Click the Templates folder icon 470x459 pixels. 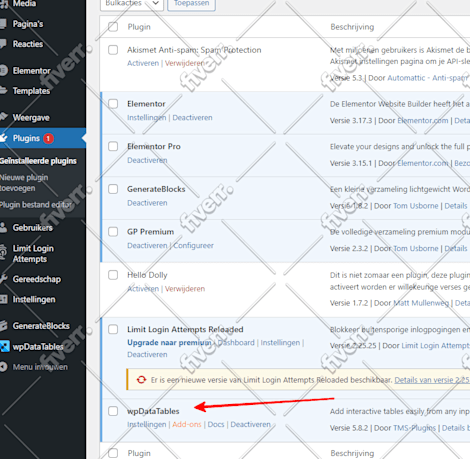click(x=3, y=90)
